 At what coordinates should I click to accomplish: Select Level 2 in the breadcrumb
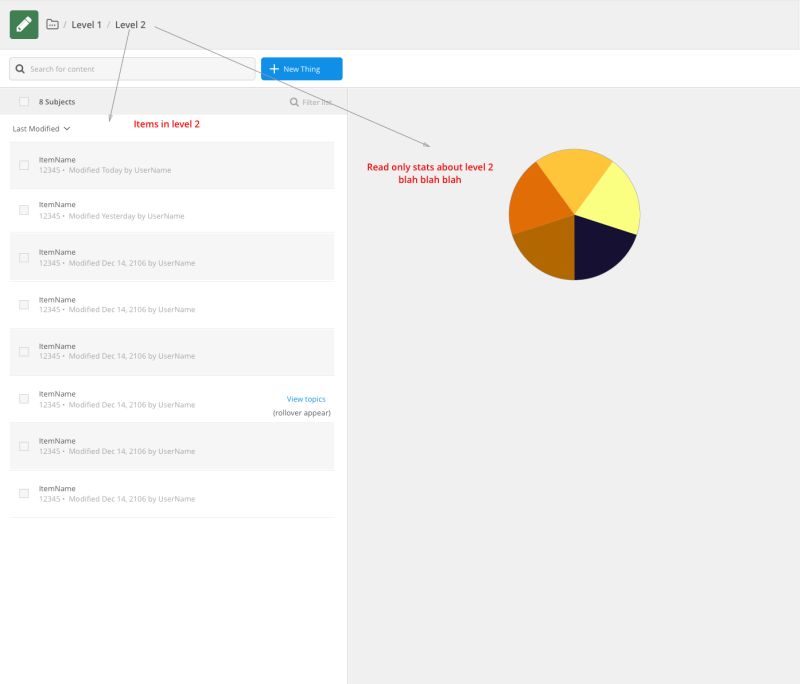pos(128,24)
